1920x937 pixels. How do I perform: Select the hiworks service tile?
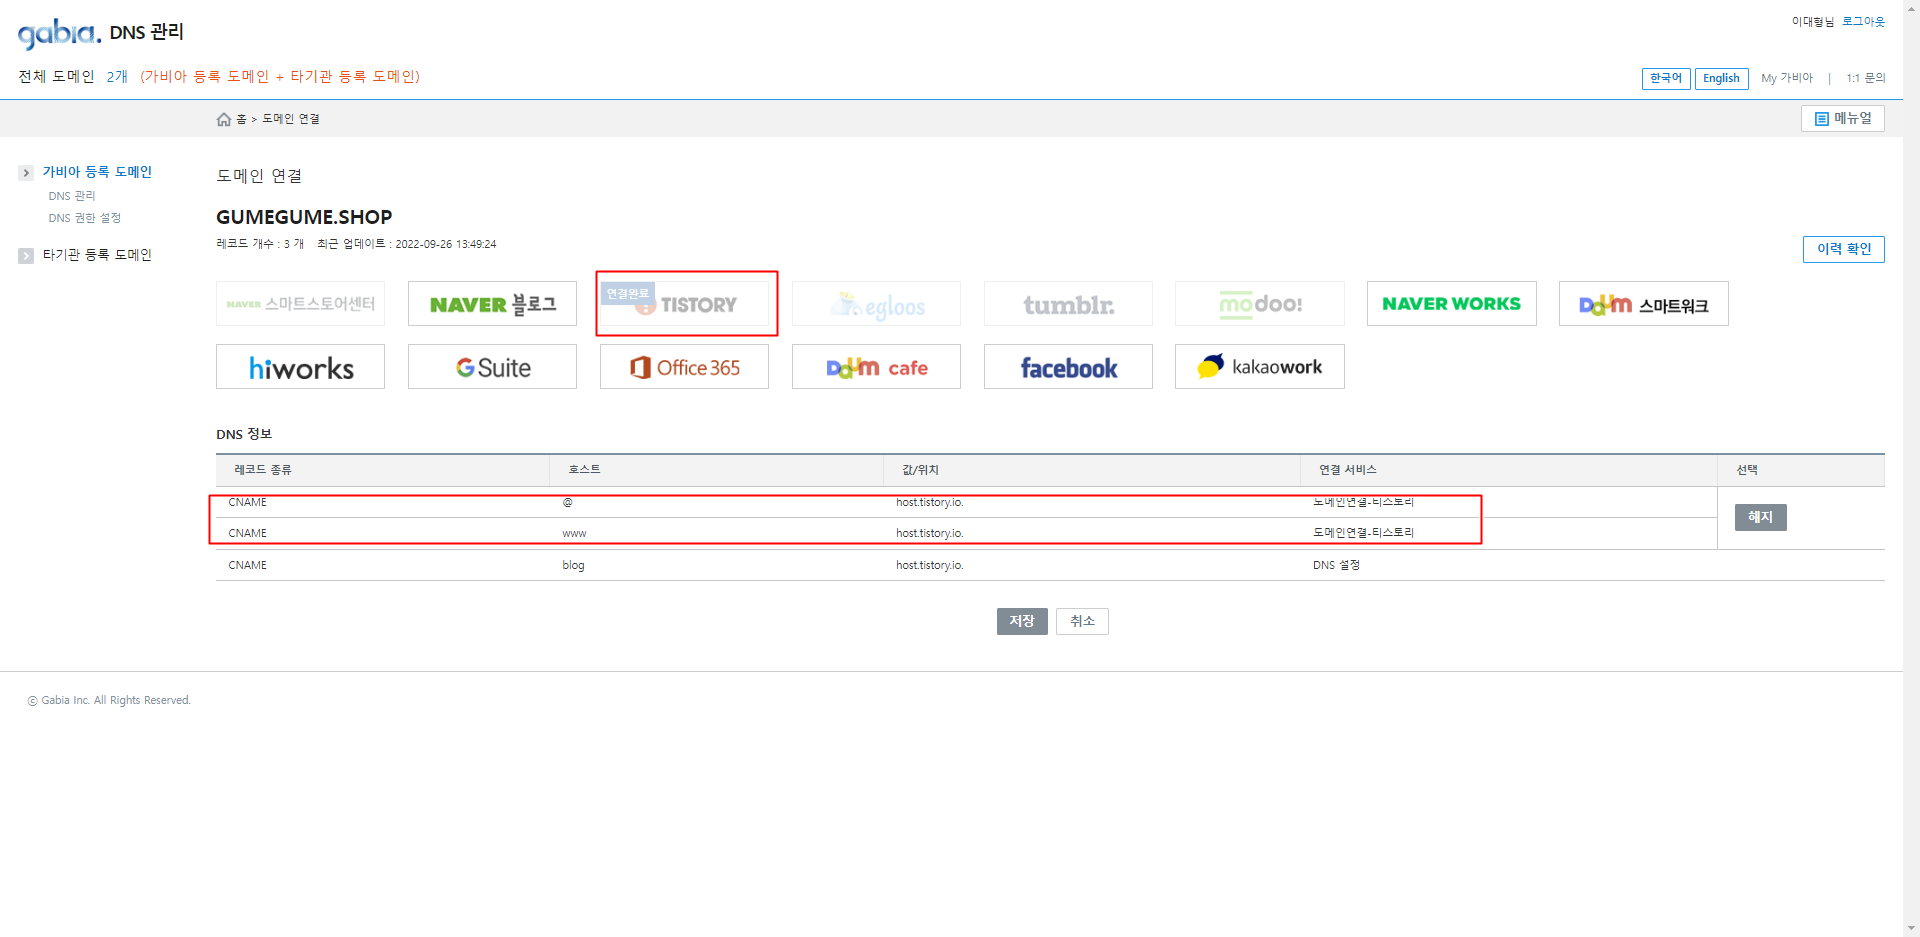300,367
